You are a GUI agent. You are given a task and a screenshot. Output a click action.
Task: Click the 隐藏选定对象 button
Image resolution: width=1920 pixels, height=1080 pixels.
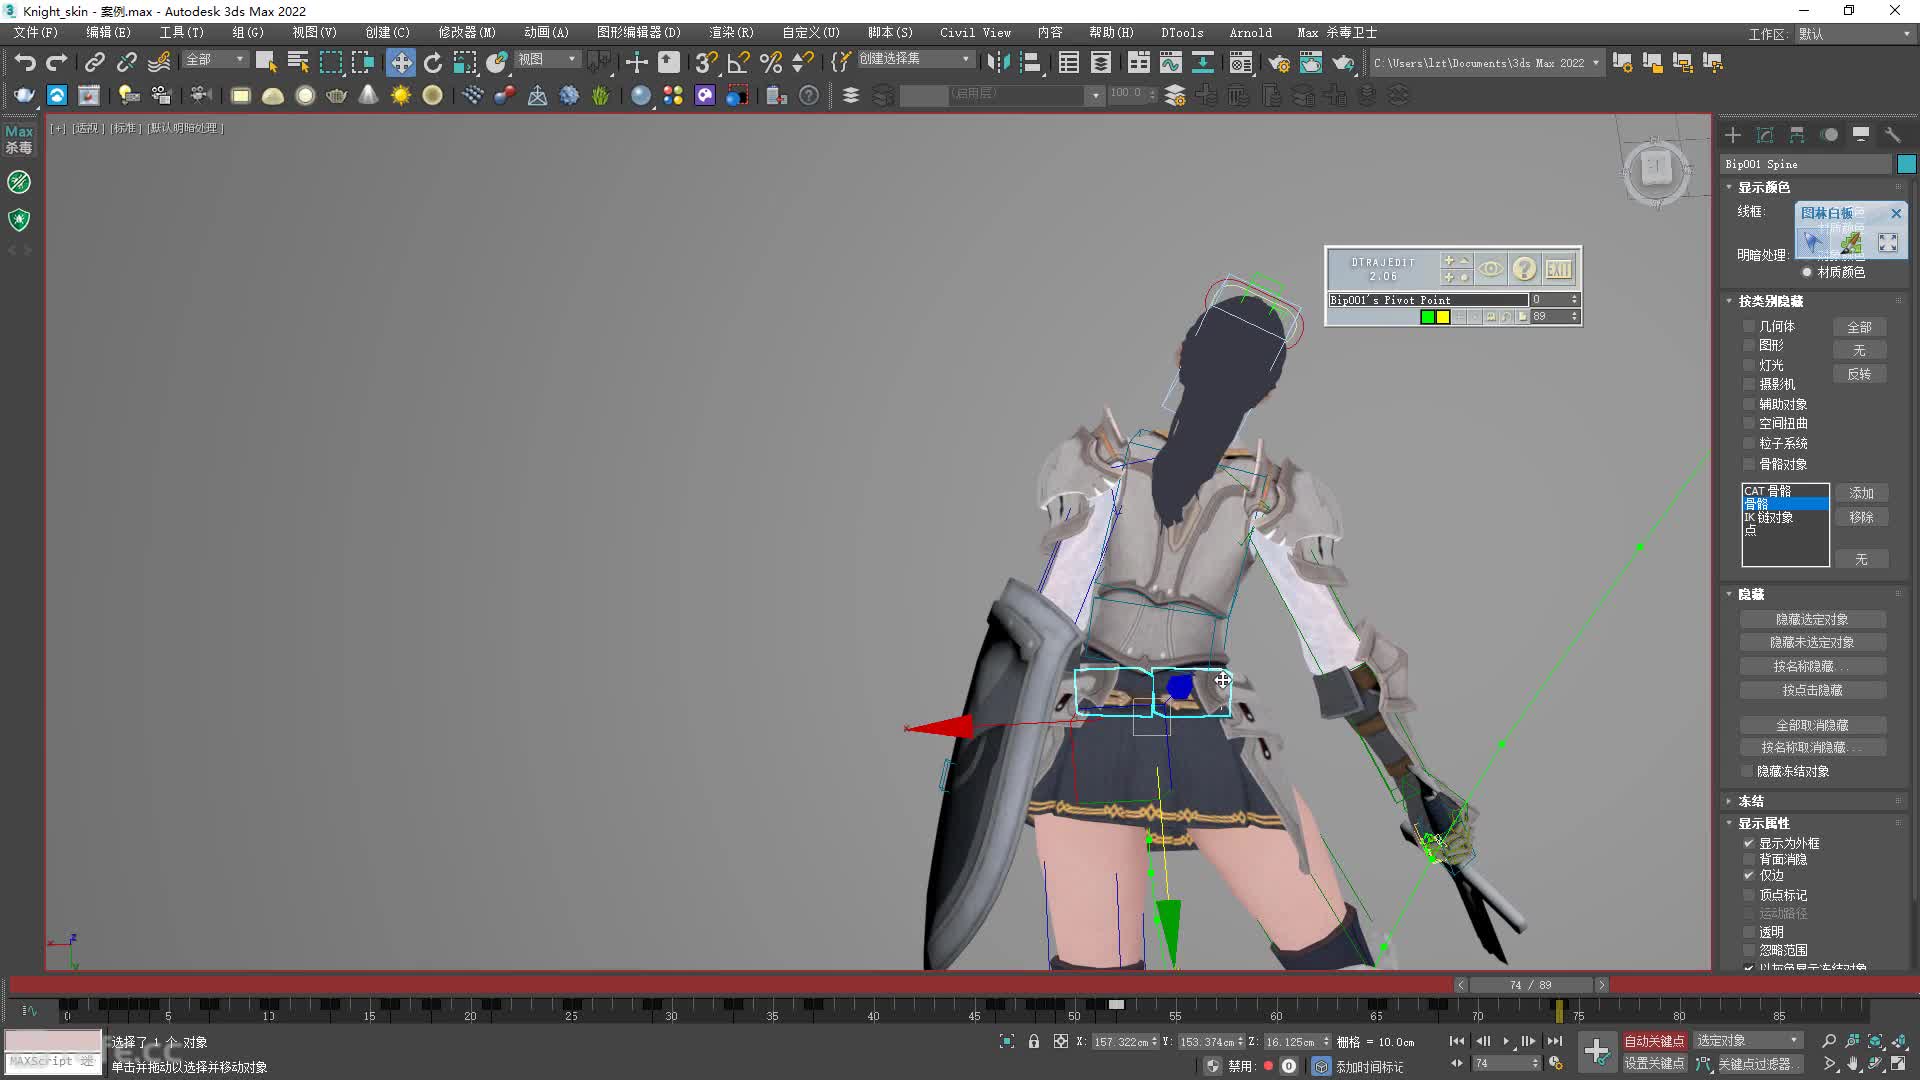click(1812, 619)
